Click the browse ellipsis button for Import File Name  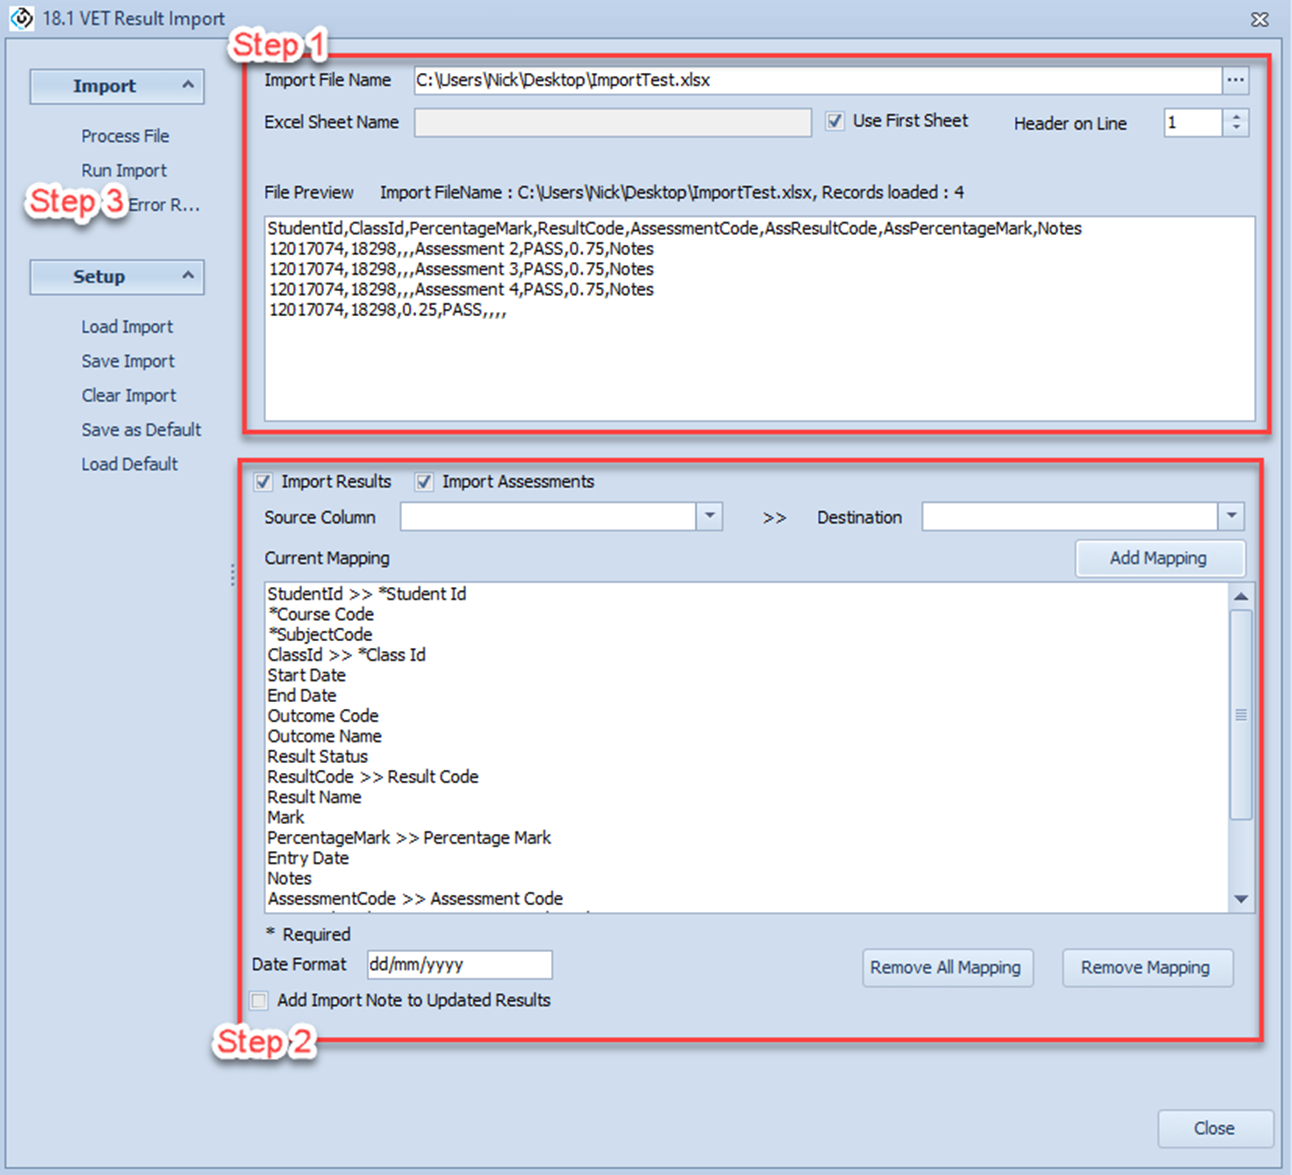pyautogui.click(x=1236, y=80)
